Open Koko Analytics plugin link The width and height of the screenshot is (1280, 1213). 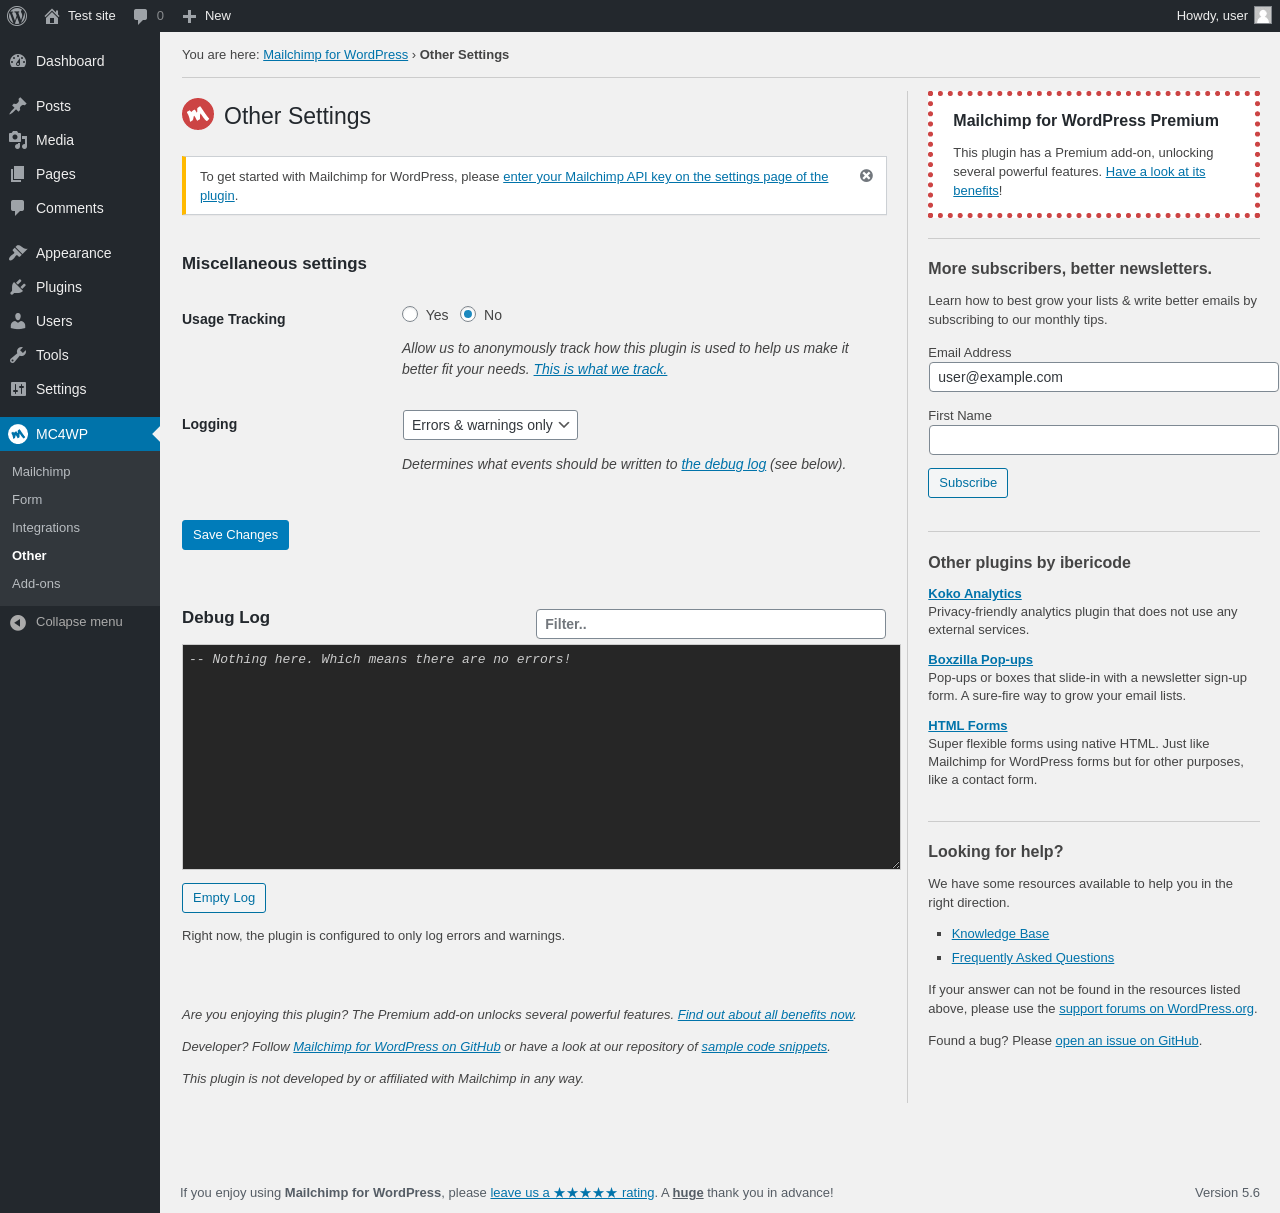coord(975,594)
